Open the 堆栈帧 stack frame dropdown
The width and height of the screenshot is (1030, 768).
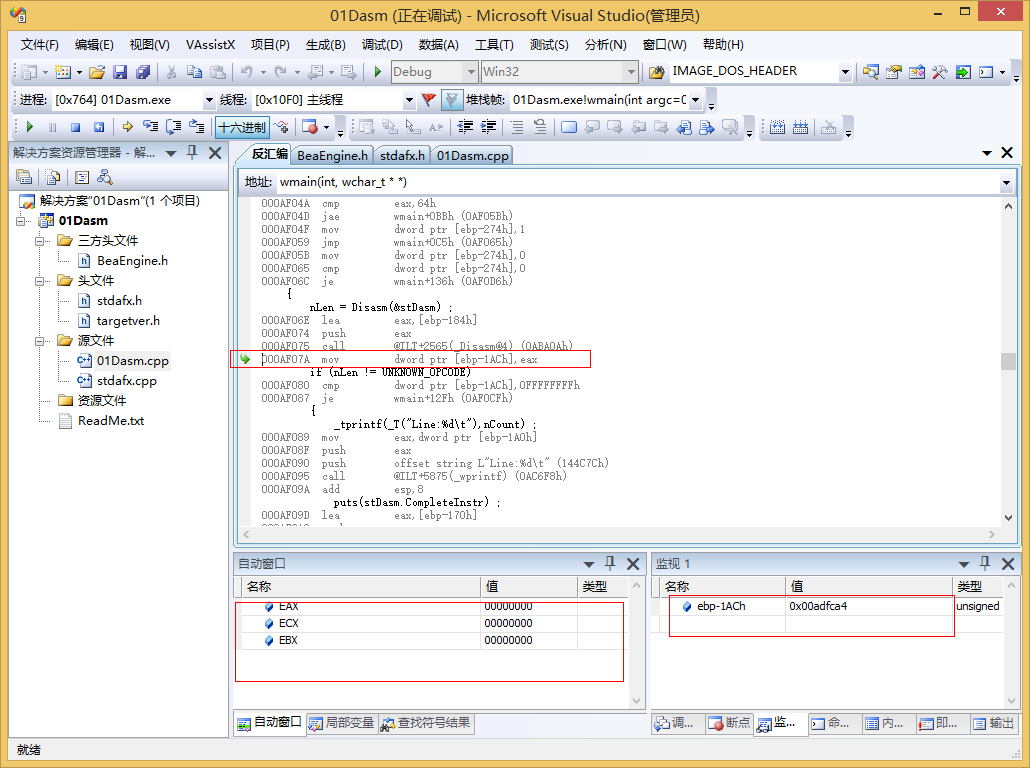(696, 100)
